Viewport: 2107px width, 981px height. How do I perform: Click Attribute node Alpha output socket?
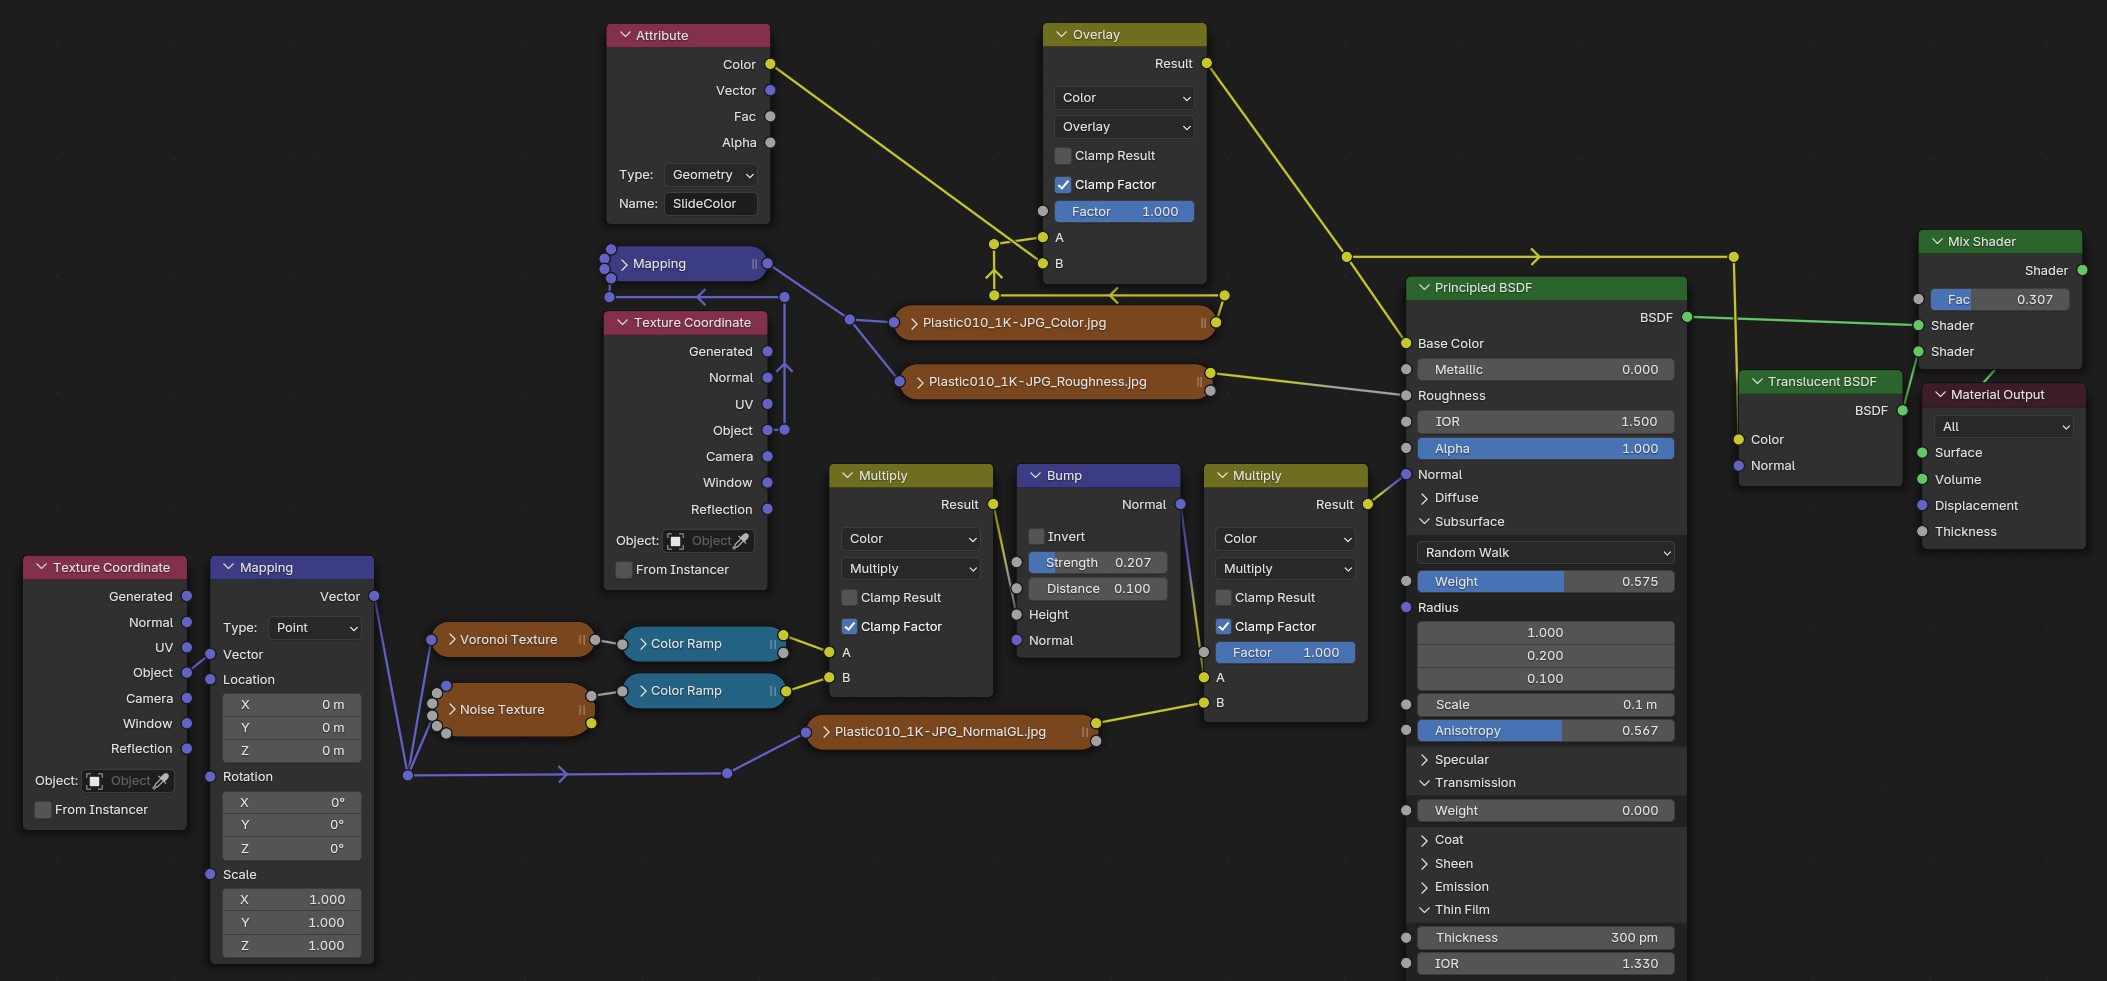coord(770,142)
